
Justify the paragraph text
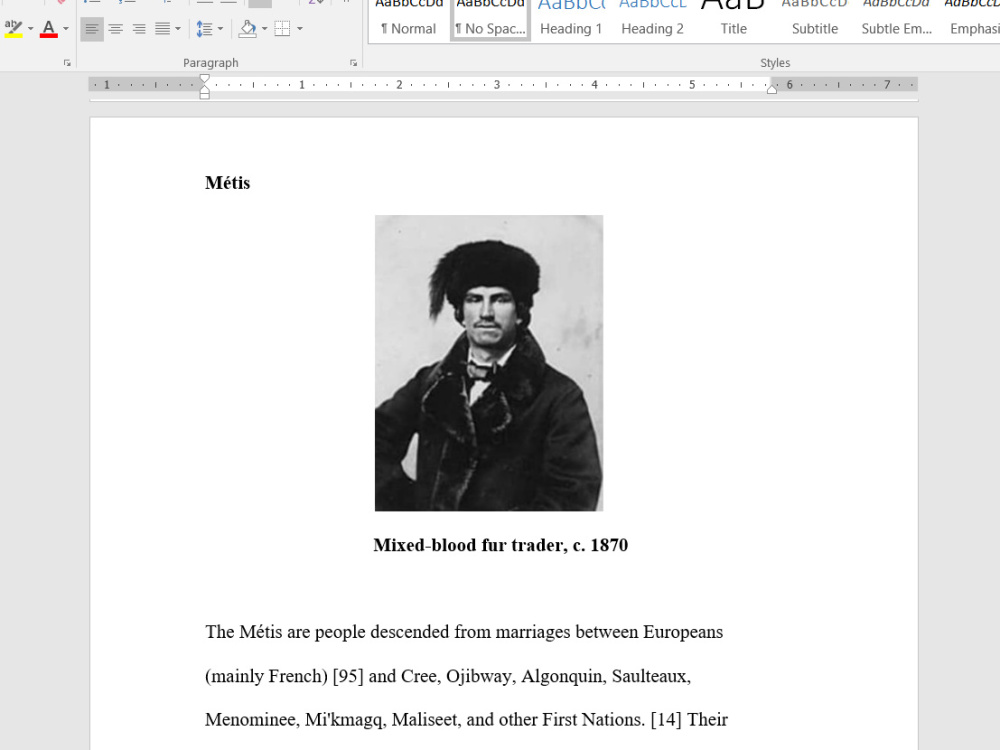163,29
